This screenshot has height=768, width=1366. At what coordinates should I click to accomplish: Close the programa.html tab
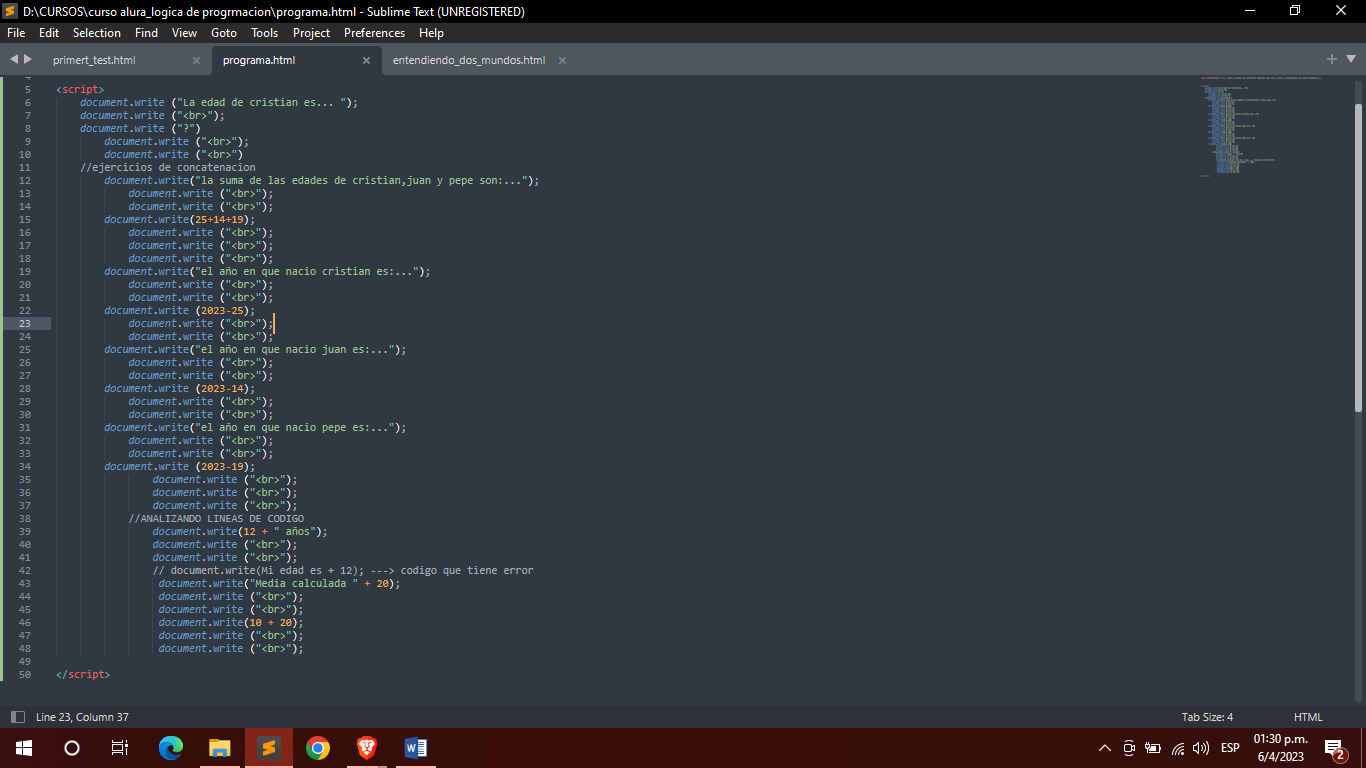[x=366, y=60]
